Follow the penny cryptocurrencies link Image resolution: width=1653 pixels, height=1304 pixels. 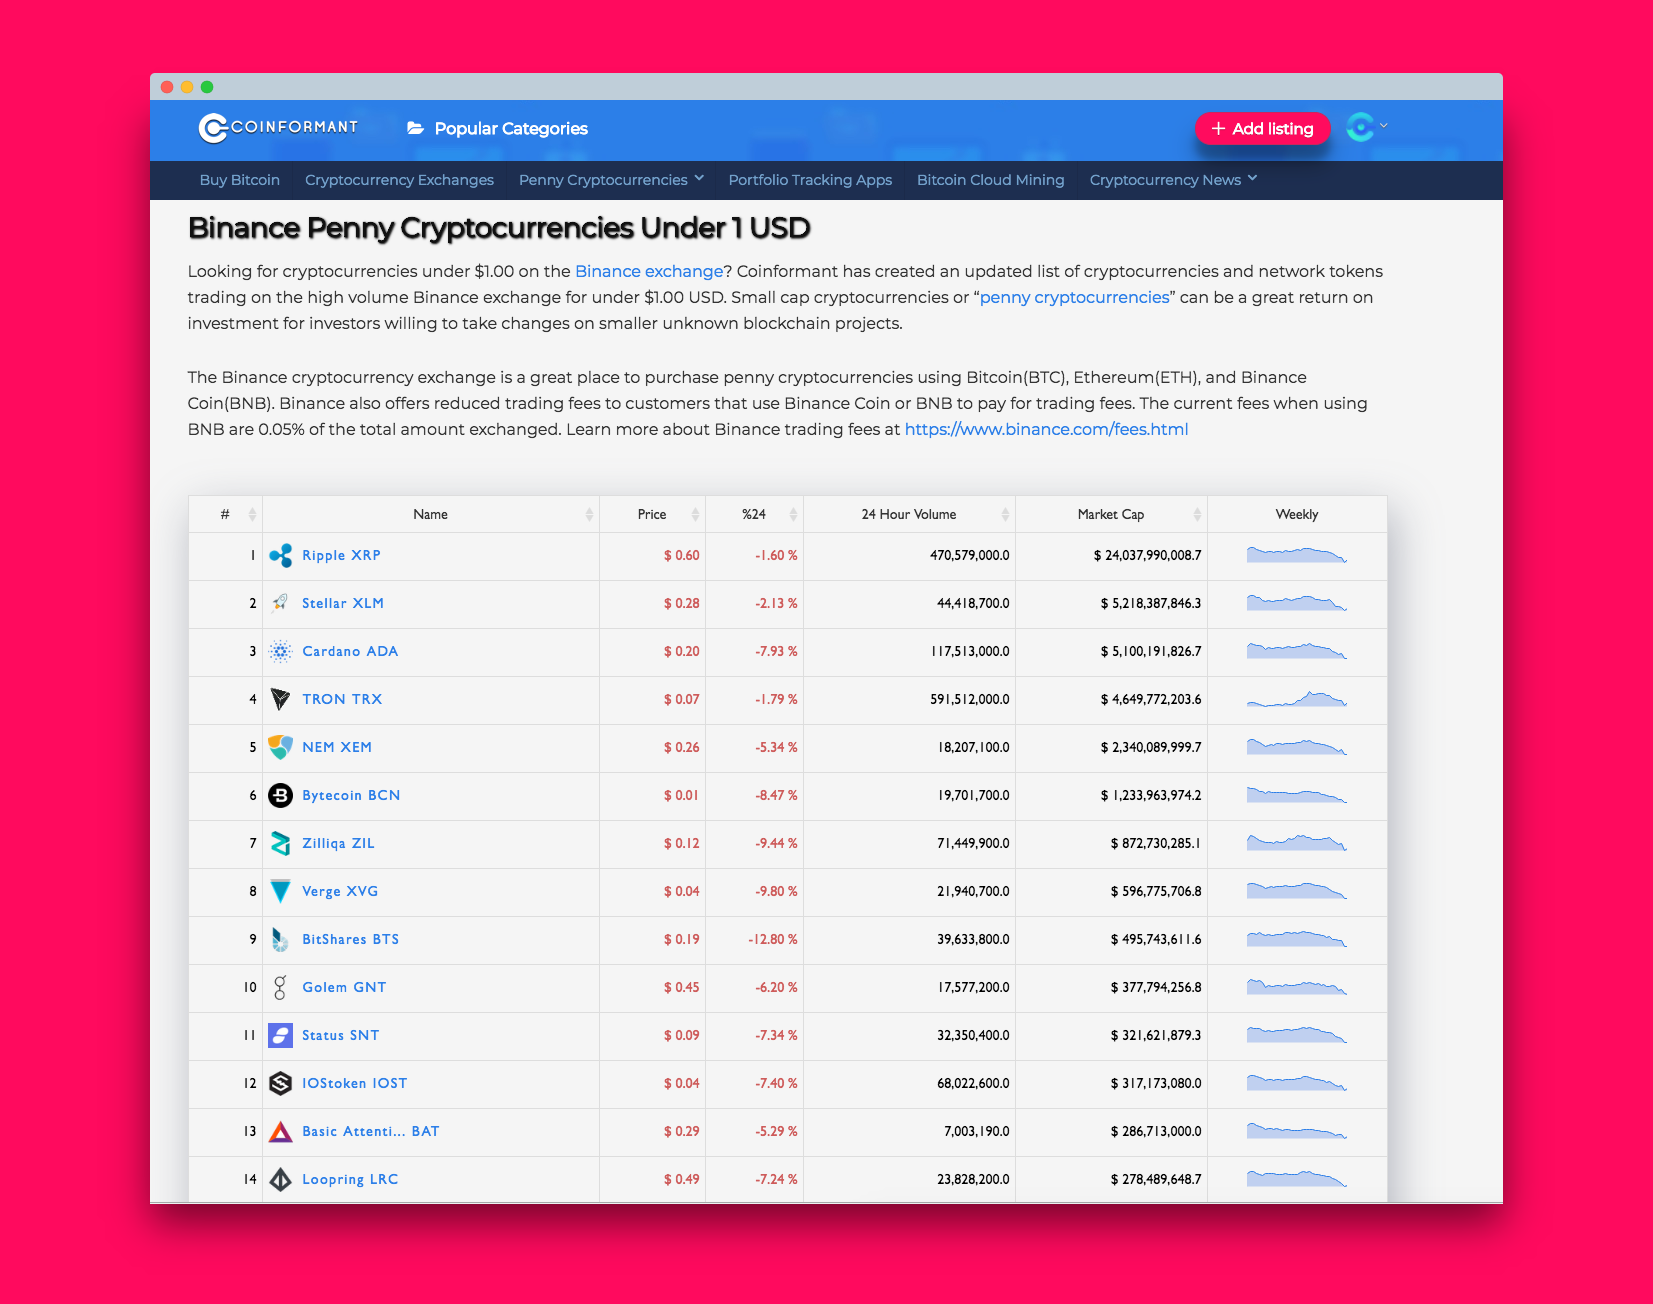[x=1074, y=297]
